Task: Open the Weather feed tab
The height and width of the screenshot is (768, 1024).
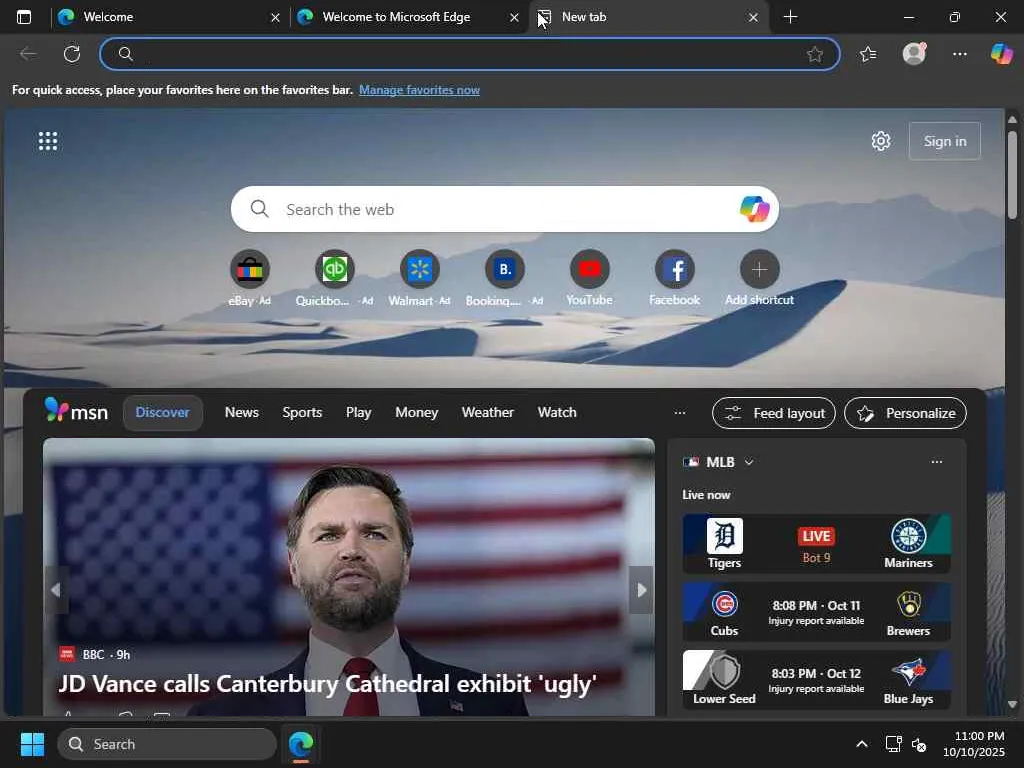Action: (x=488, y=413)
